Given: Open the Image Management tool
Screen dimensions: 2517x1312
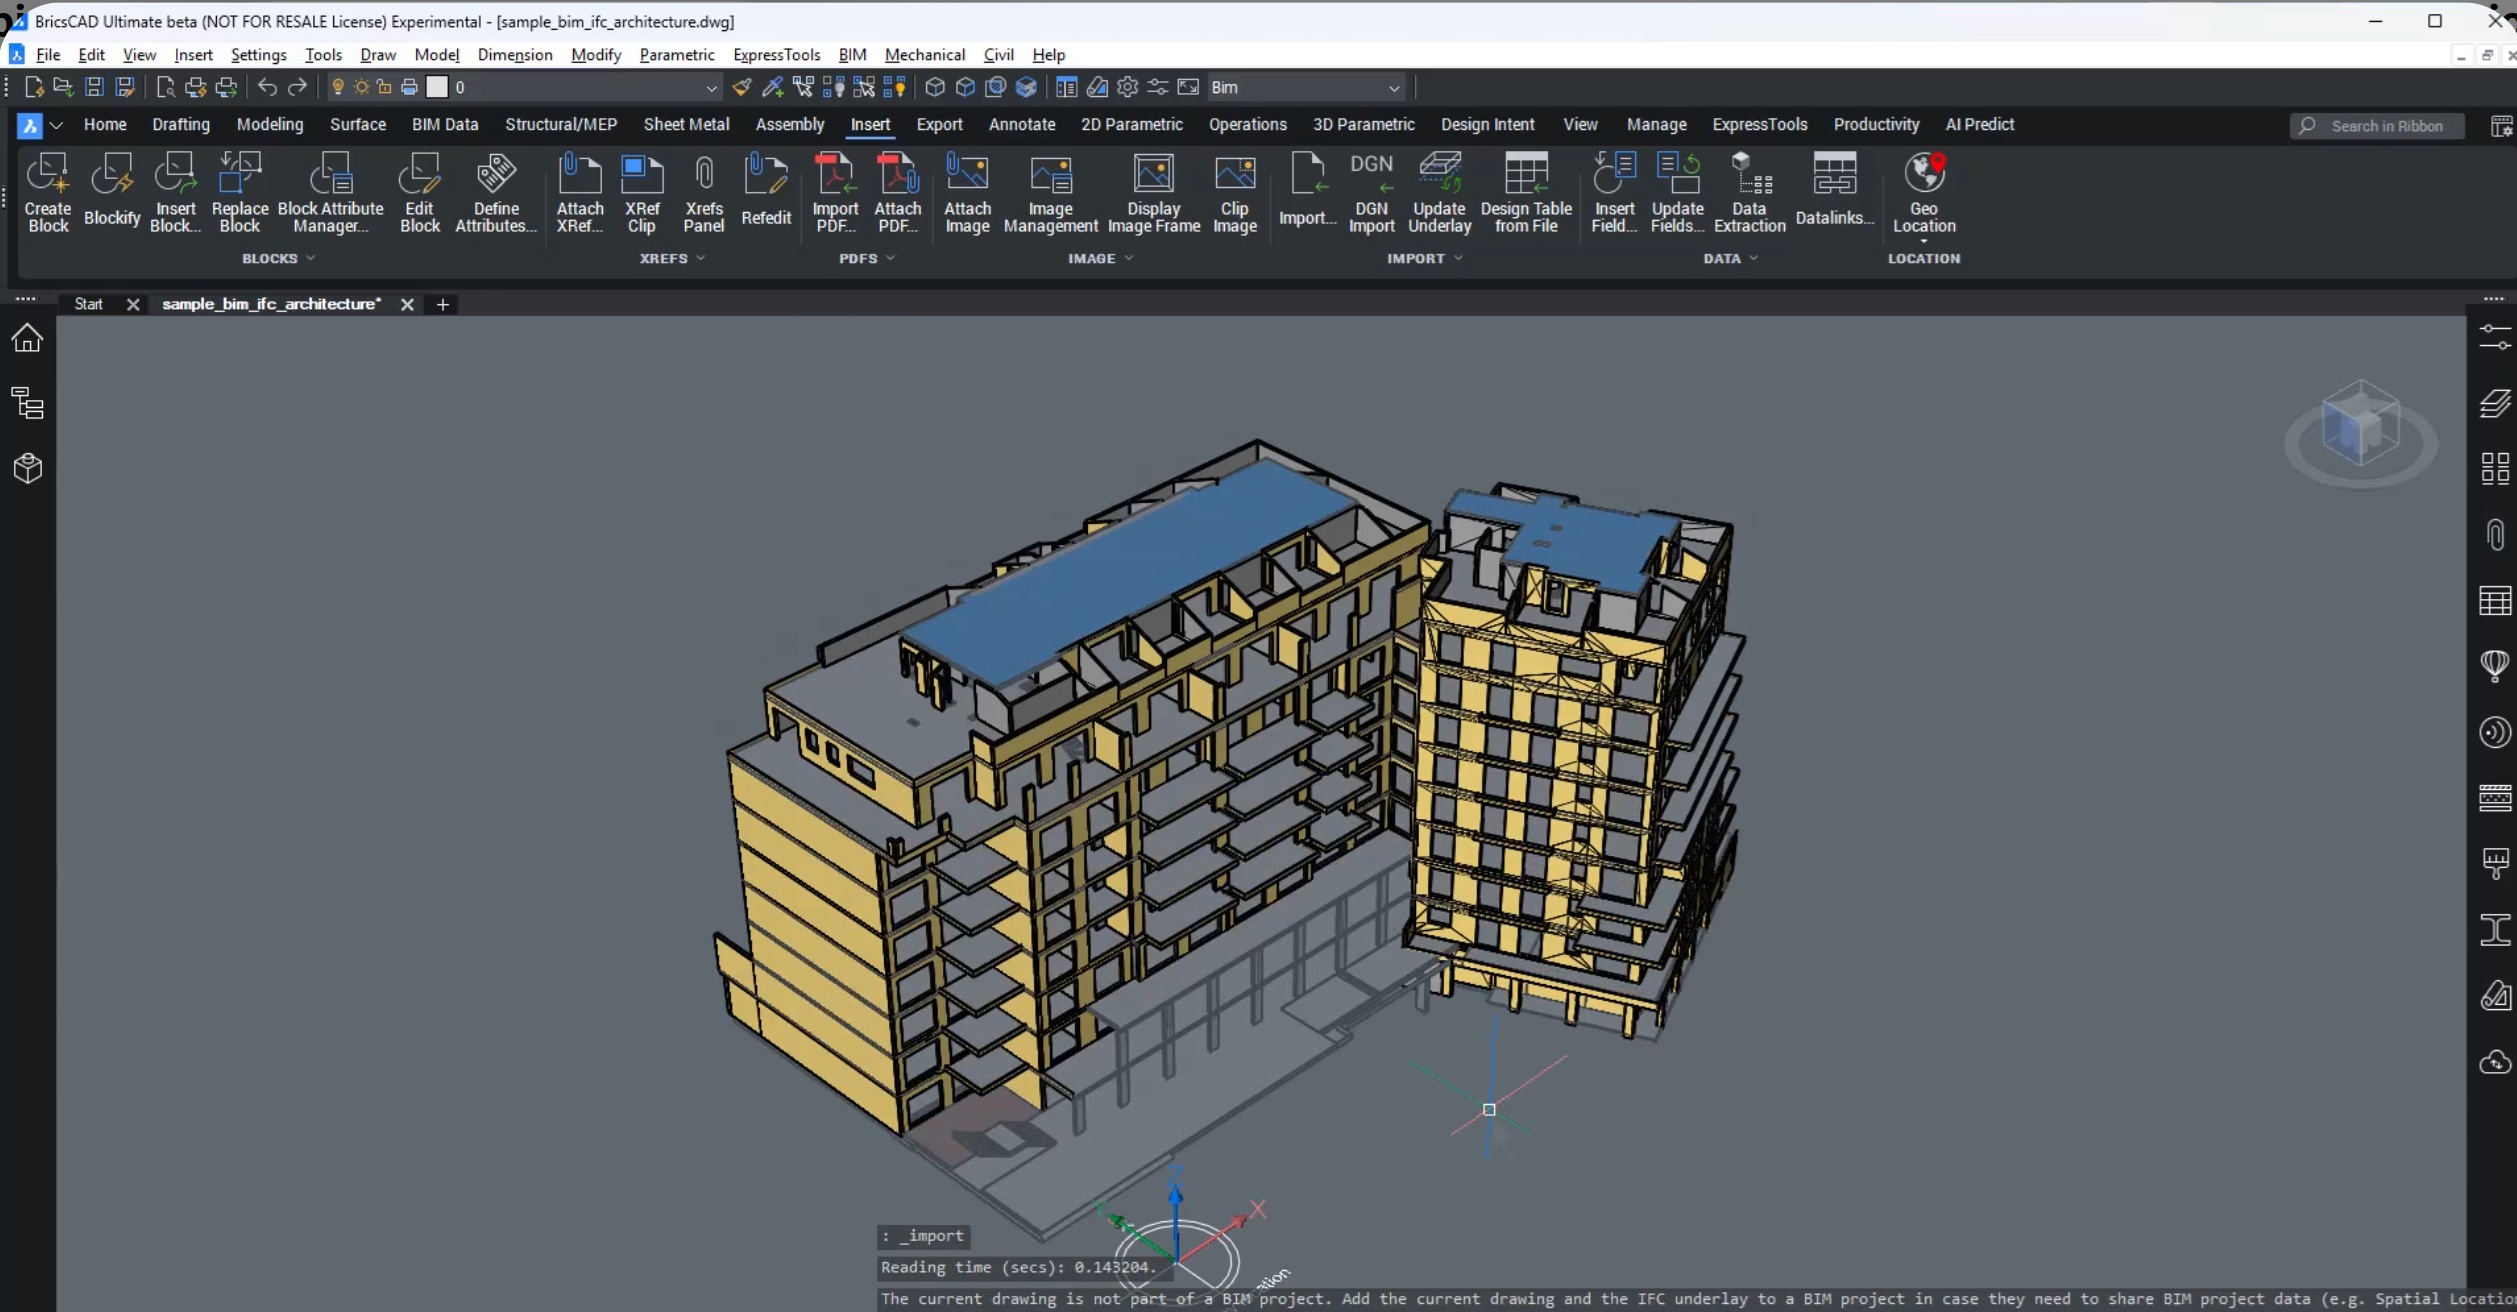Looking at the screenshot, I should 1051,190.
